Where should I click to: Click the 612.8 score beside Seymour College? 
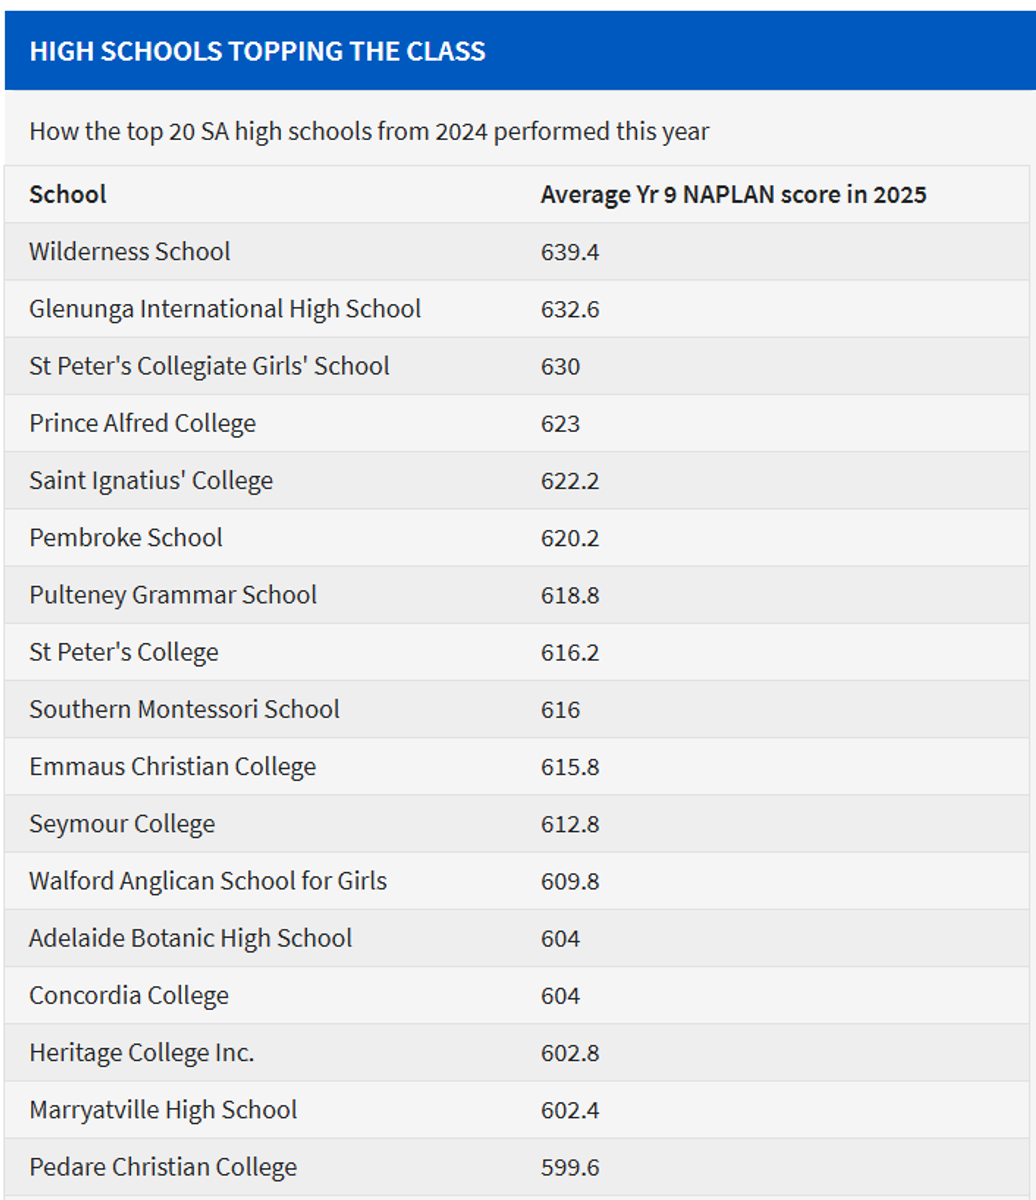point(570,824)
